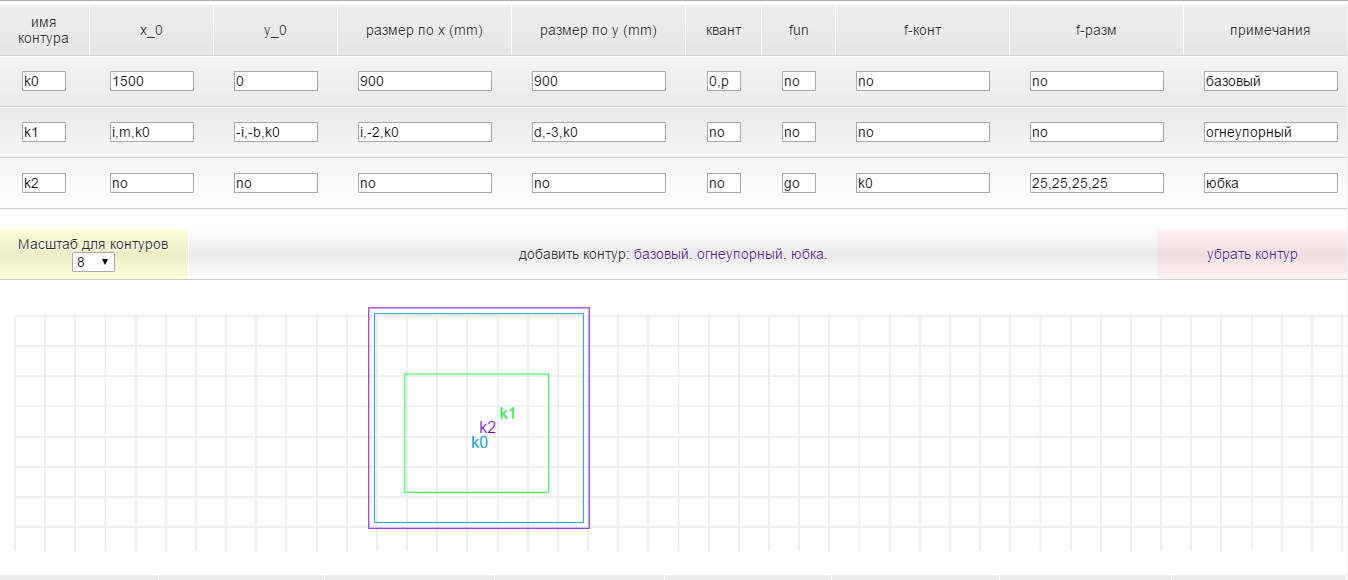
Task: Click the размер по y (mm) header
Action: [599, 30]
